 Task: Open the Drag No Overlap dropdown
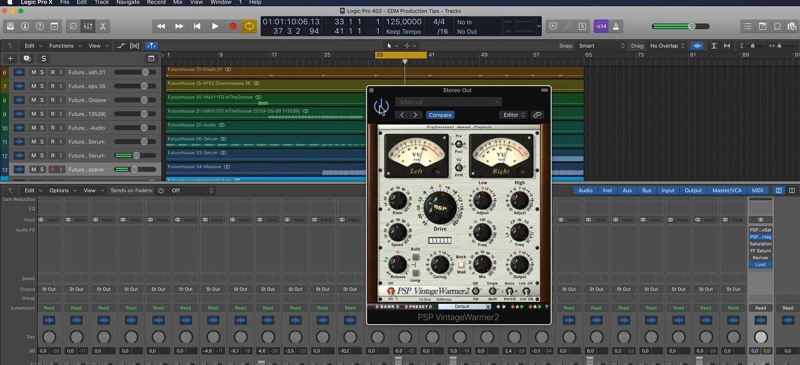tap(667, 46)
